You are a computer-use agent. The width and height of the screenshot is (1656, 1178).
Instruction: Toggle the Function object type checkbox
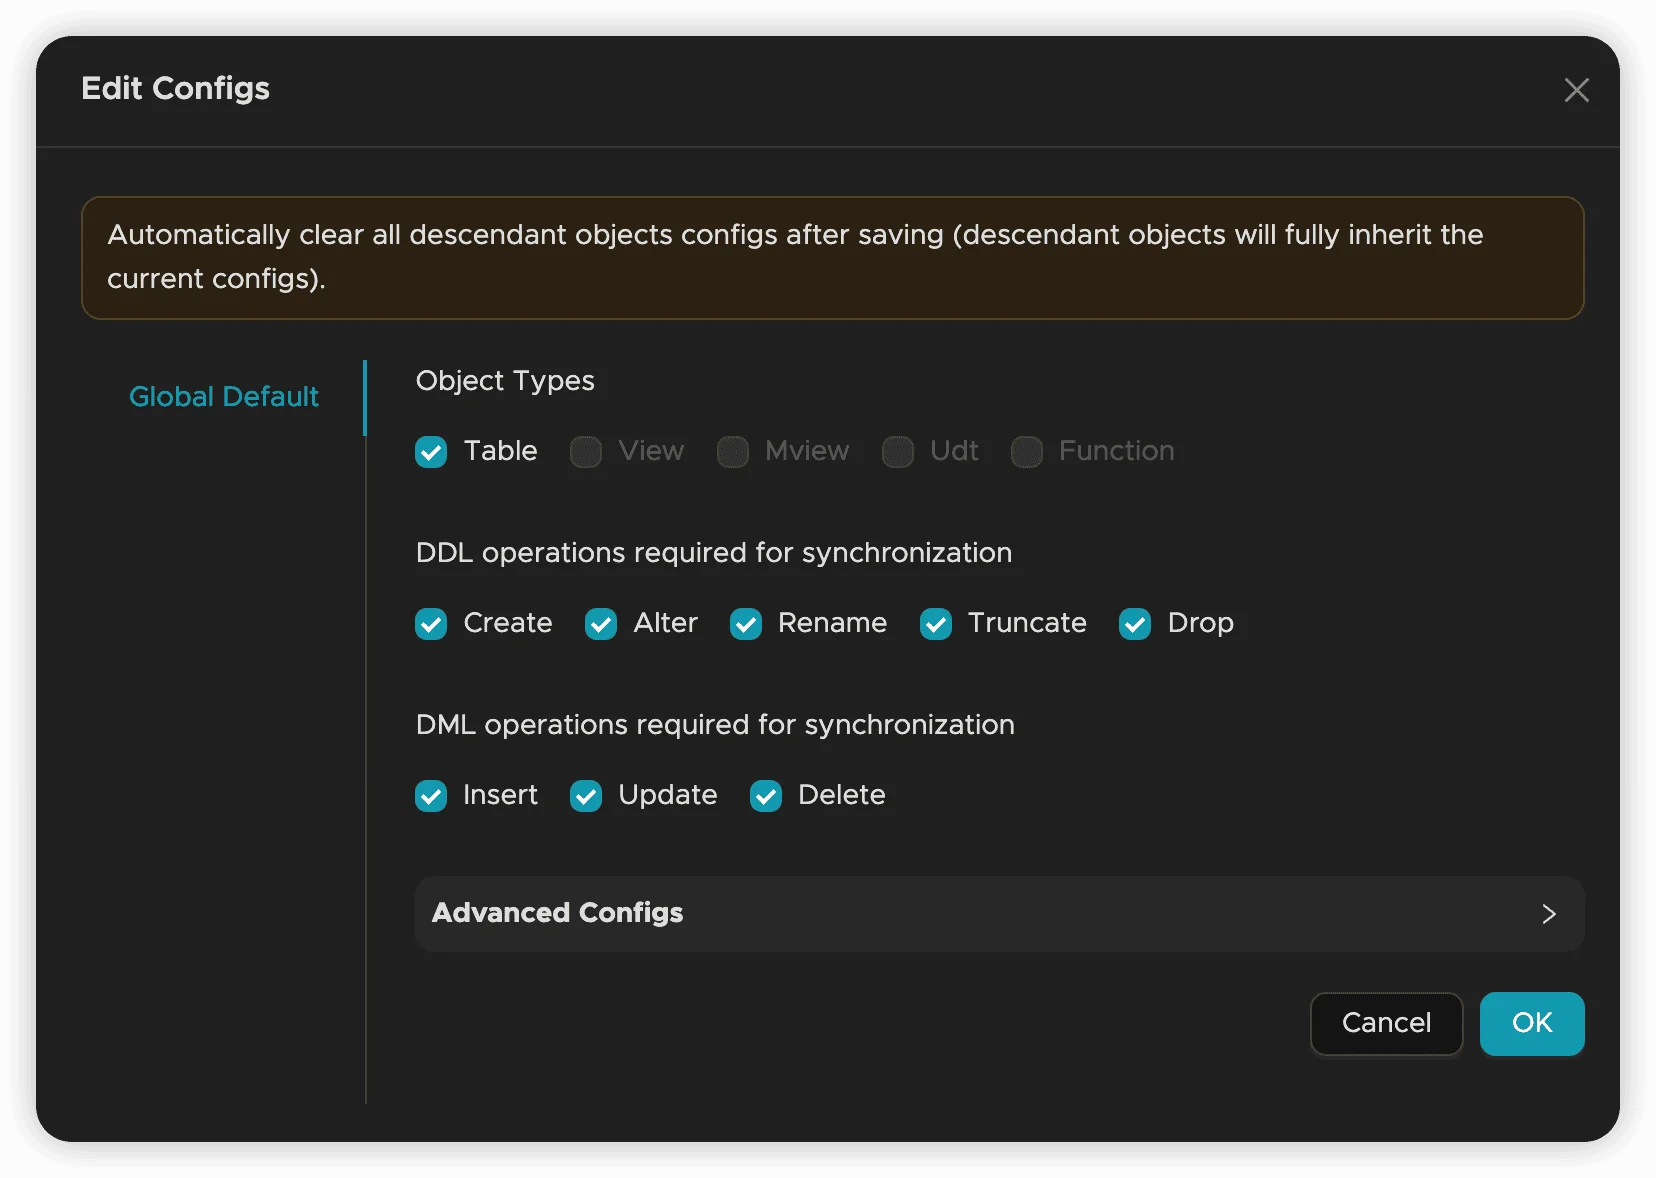coord(1027,452)
